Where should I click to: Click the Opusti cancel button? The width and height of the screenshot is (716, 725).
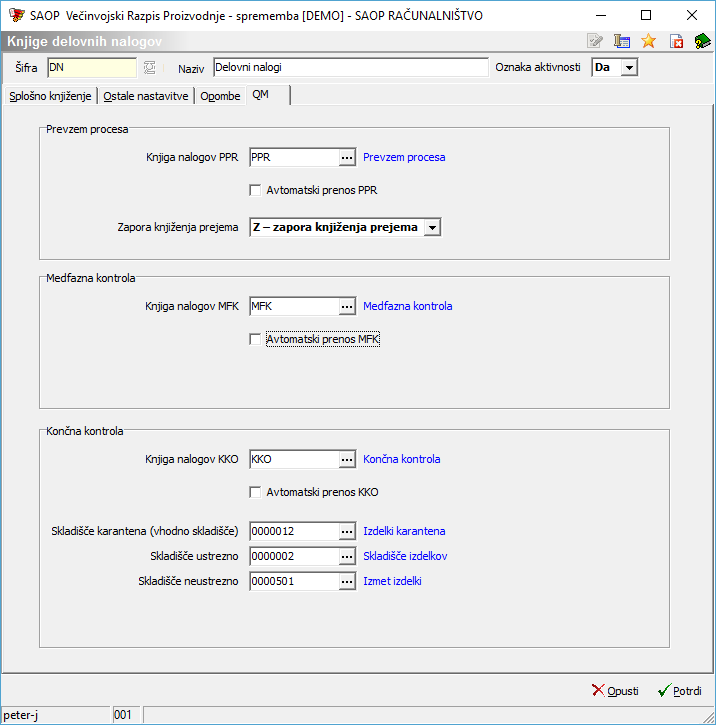pyautogui.click(x=615, y=691)
